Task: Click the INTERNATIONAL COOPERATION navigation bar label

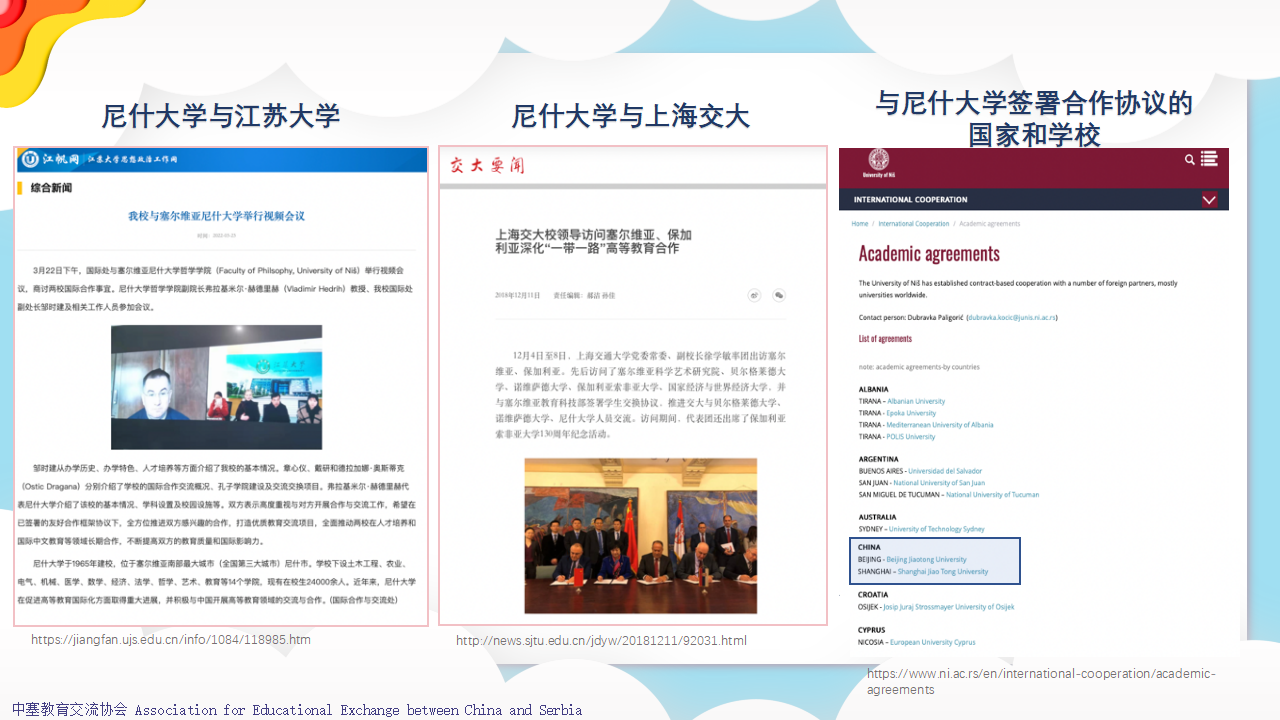Action: (911, 200)
